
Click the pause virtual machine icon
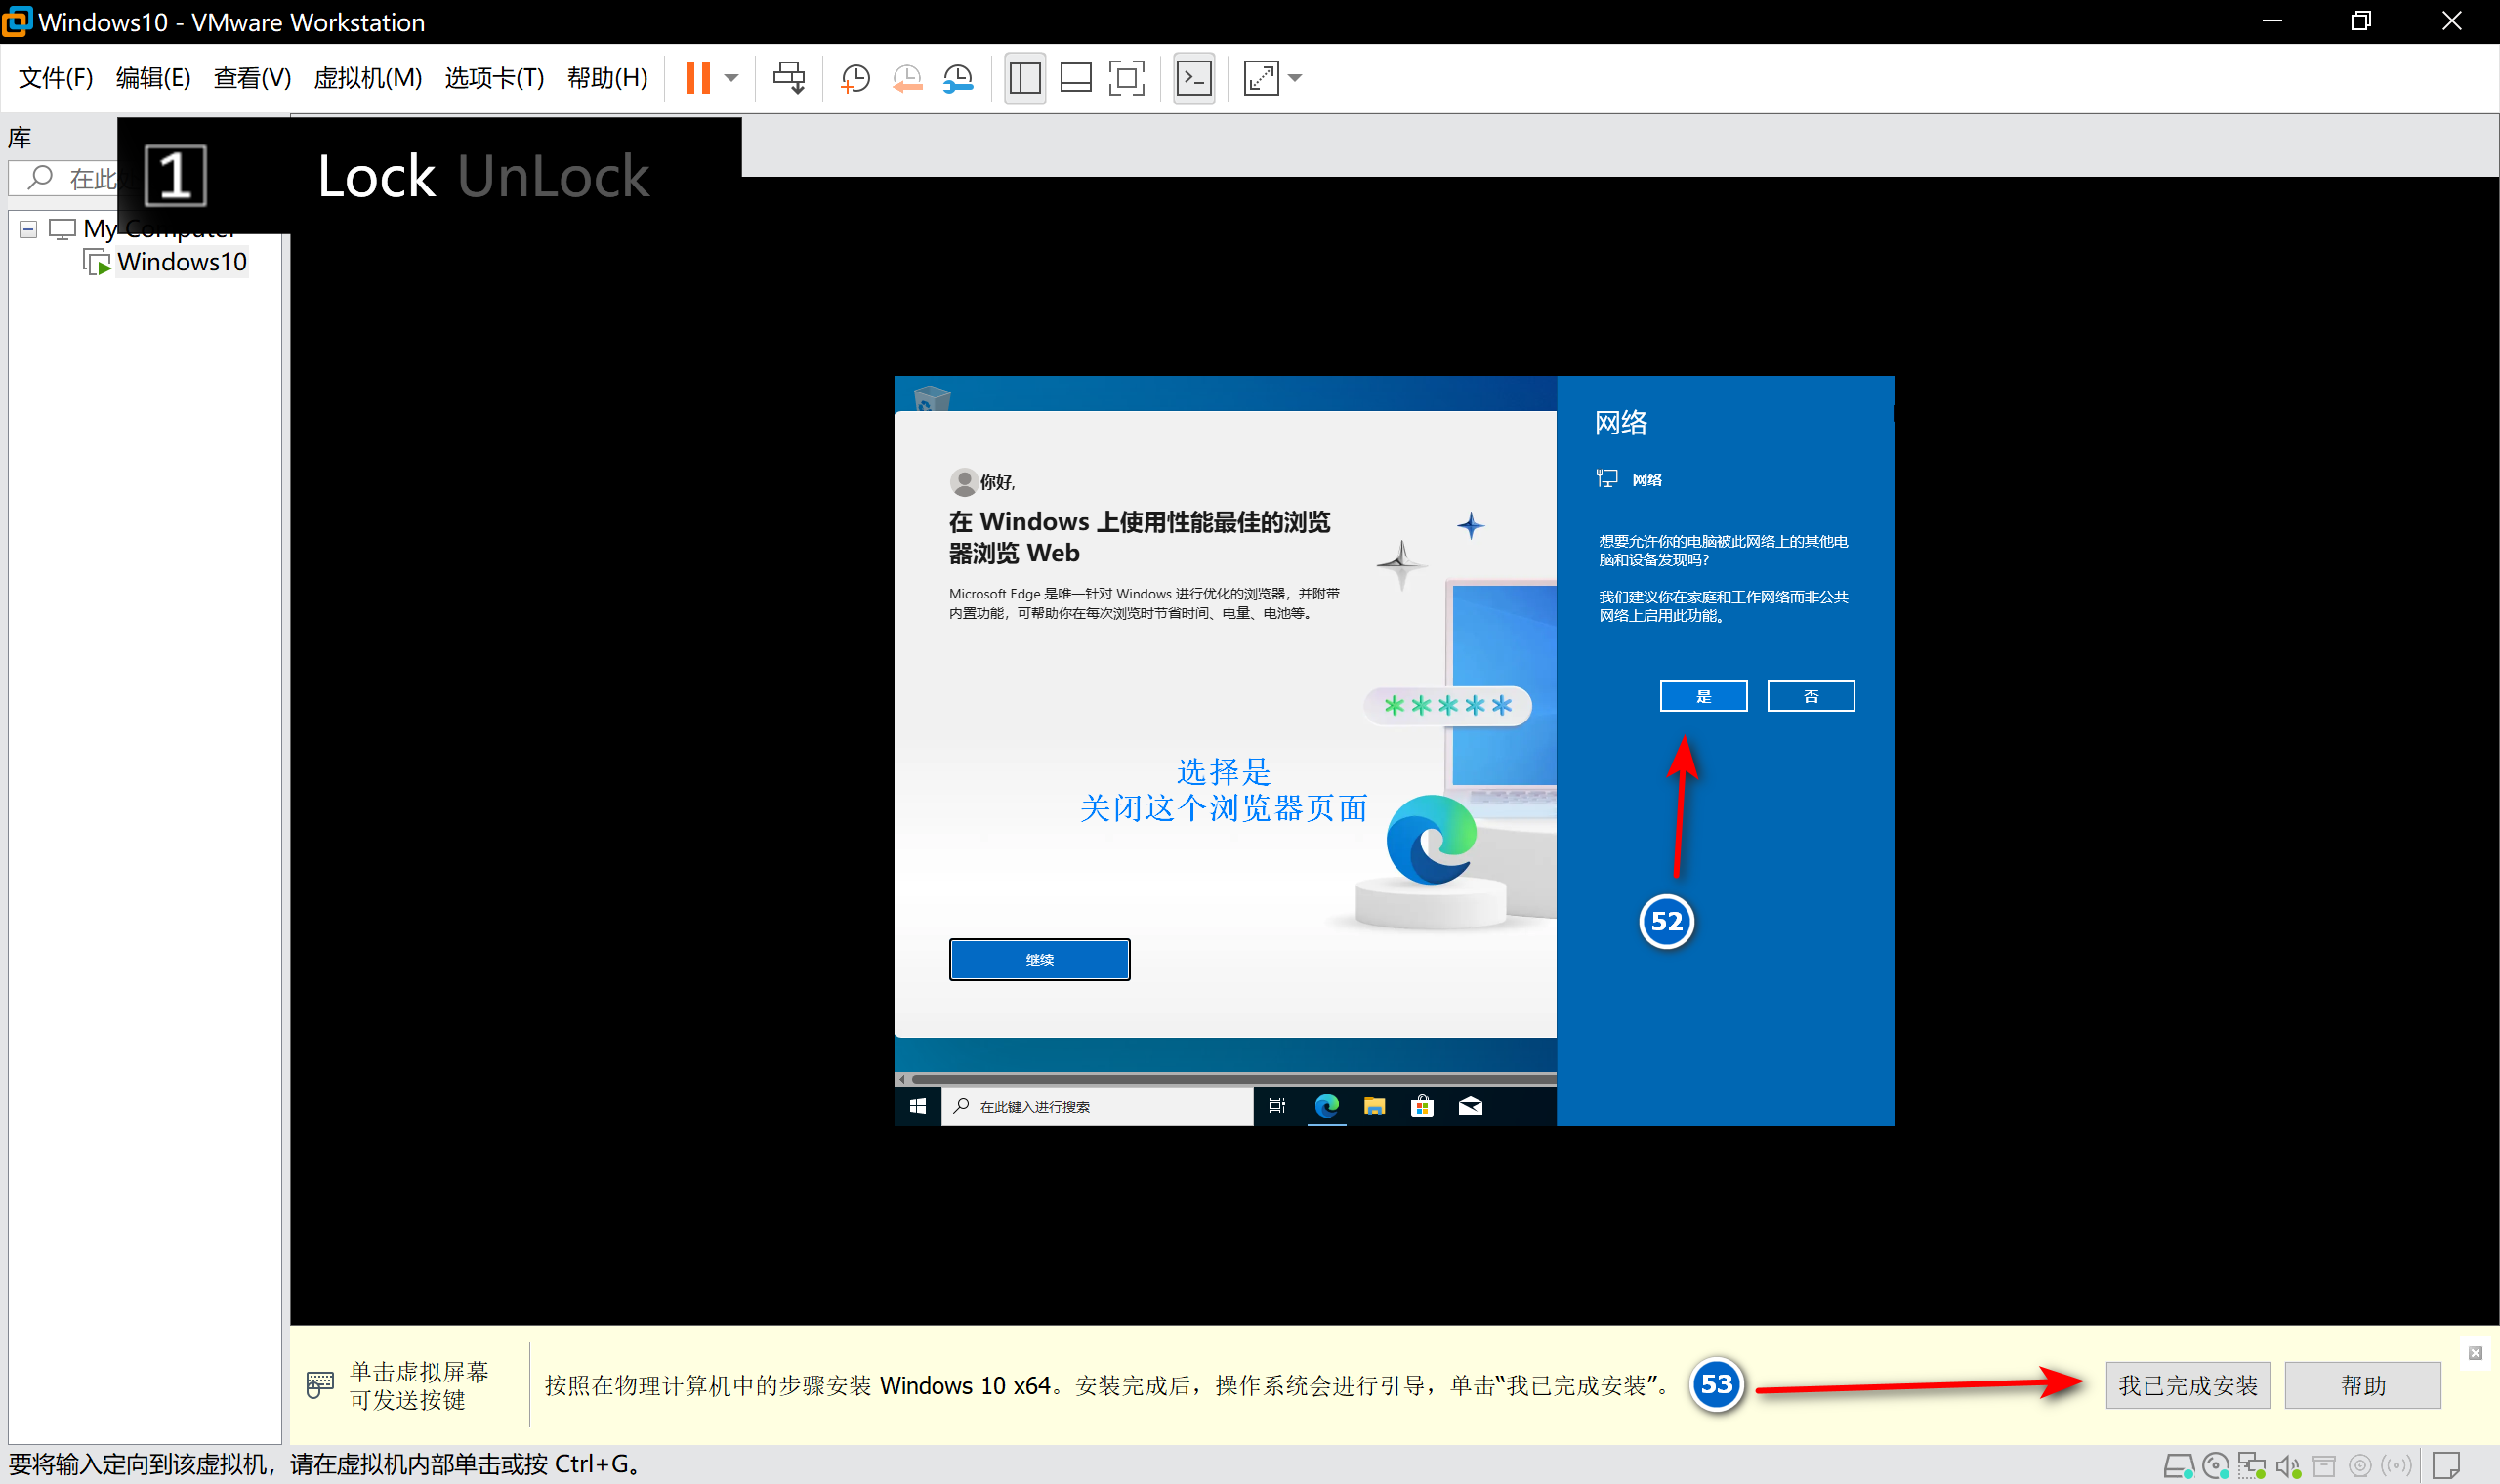[x=697, y=78]
